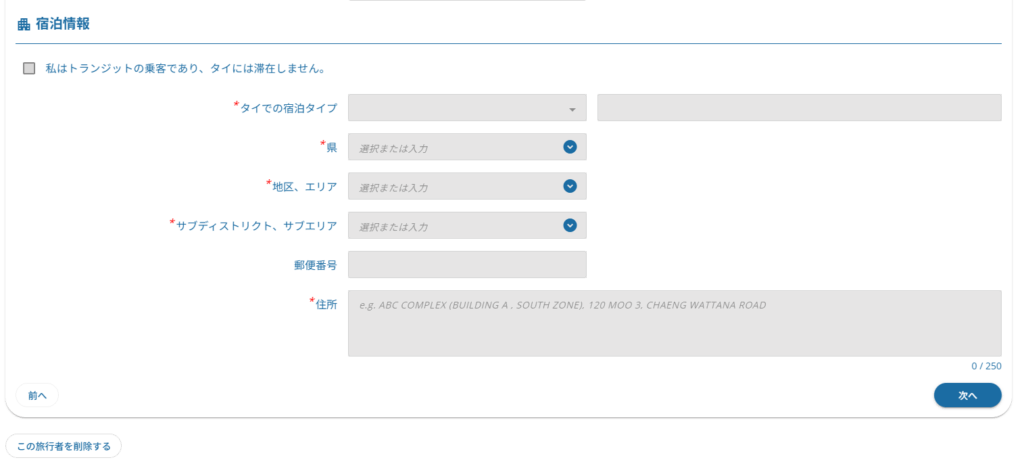Click the 私はトランジットの乗客であり label text

point(125,68)
